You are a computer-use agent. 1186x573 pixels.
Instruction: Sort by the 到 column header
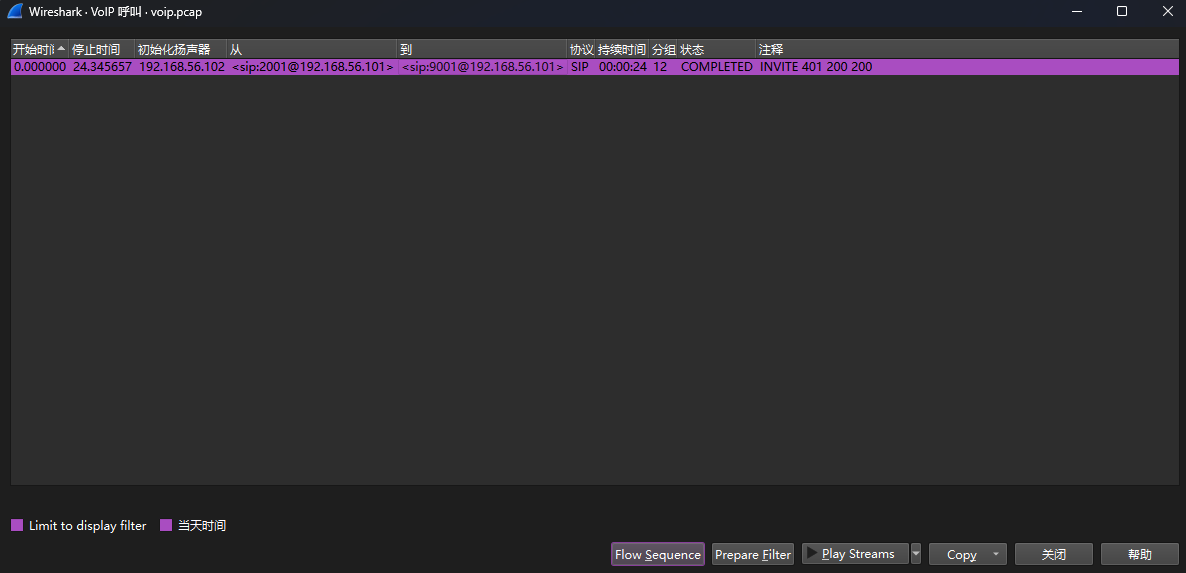(x=483, y=49)
